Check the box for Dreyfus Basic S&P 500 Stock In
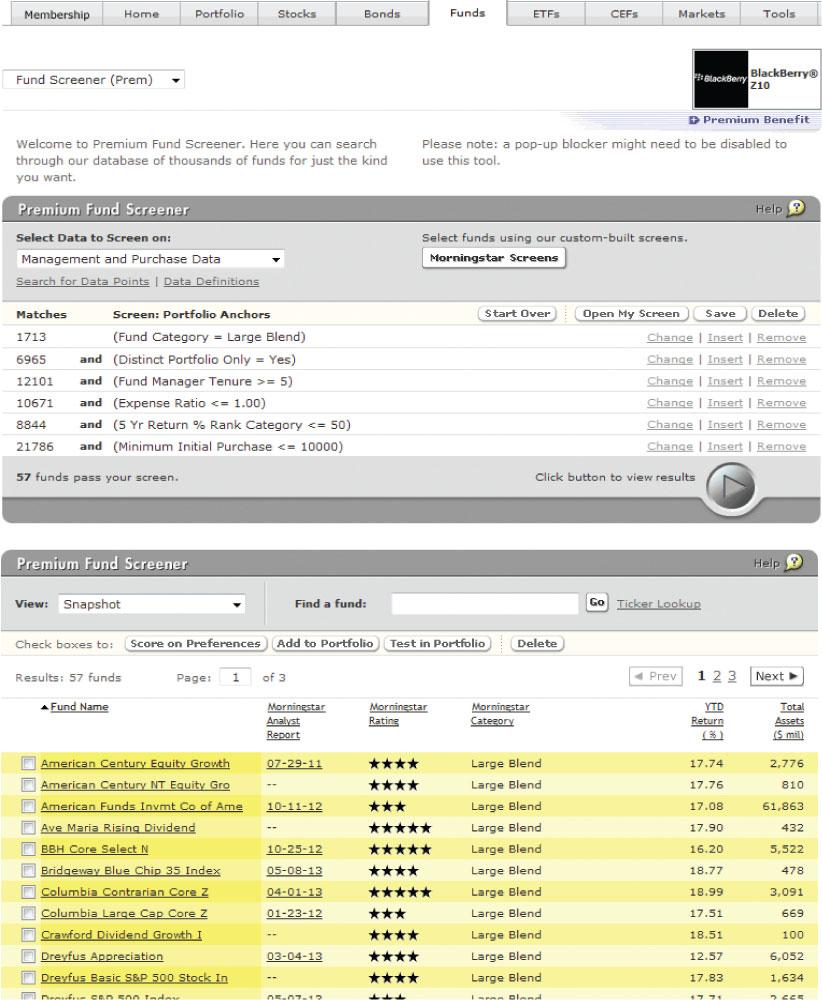 tap(28, 978)
